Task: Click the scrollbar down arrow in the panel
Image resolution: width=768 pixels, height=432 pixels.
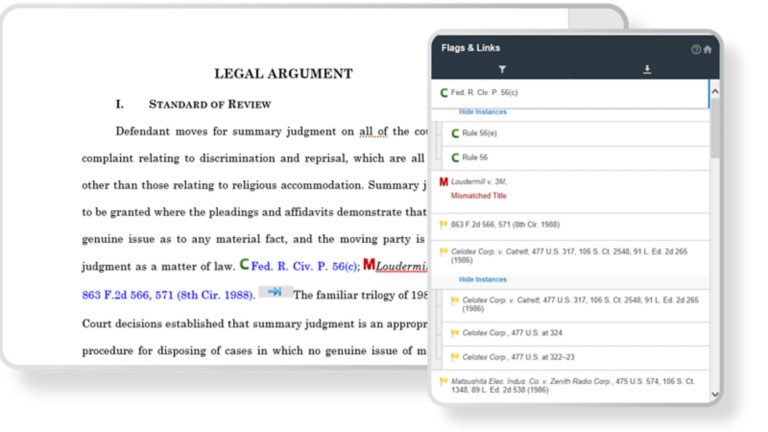Action: pos(715,394)
